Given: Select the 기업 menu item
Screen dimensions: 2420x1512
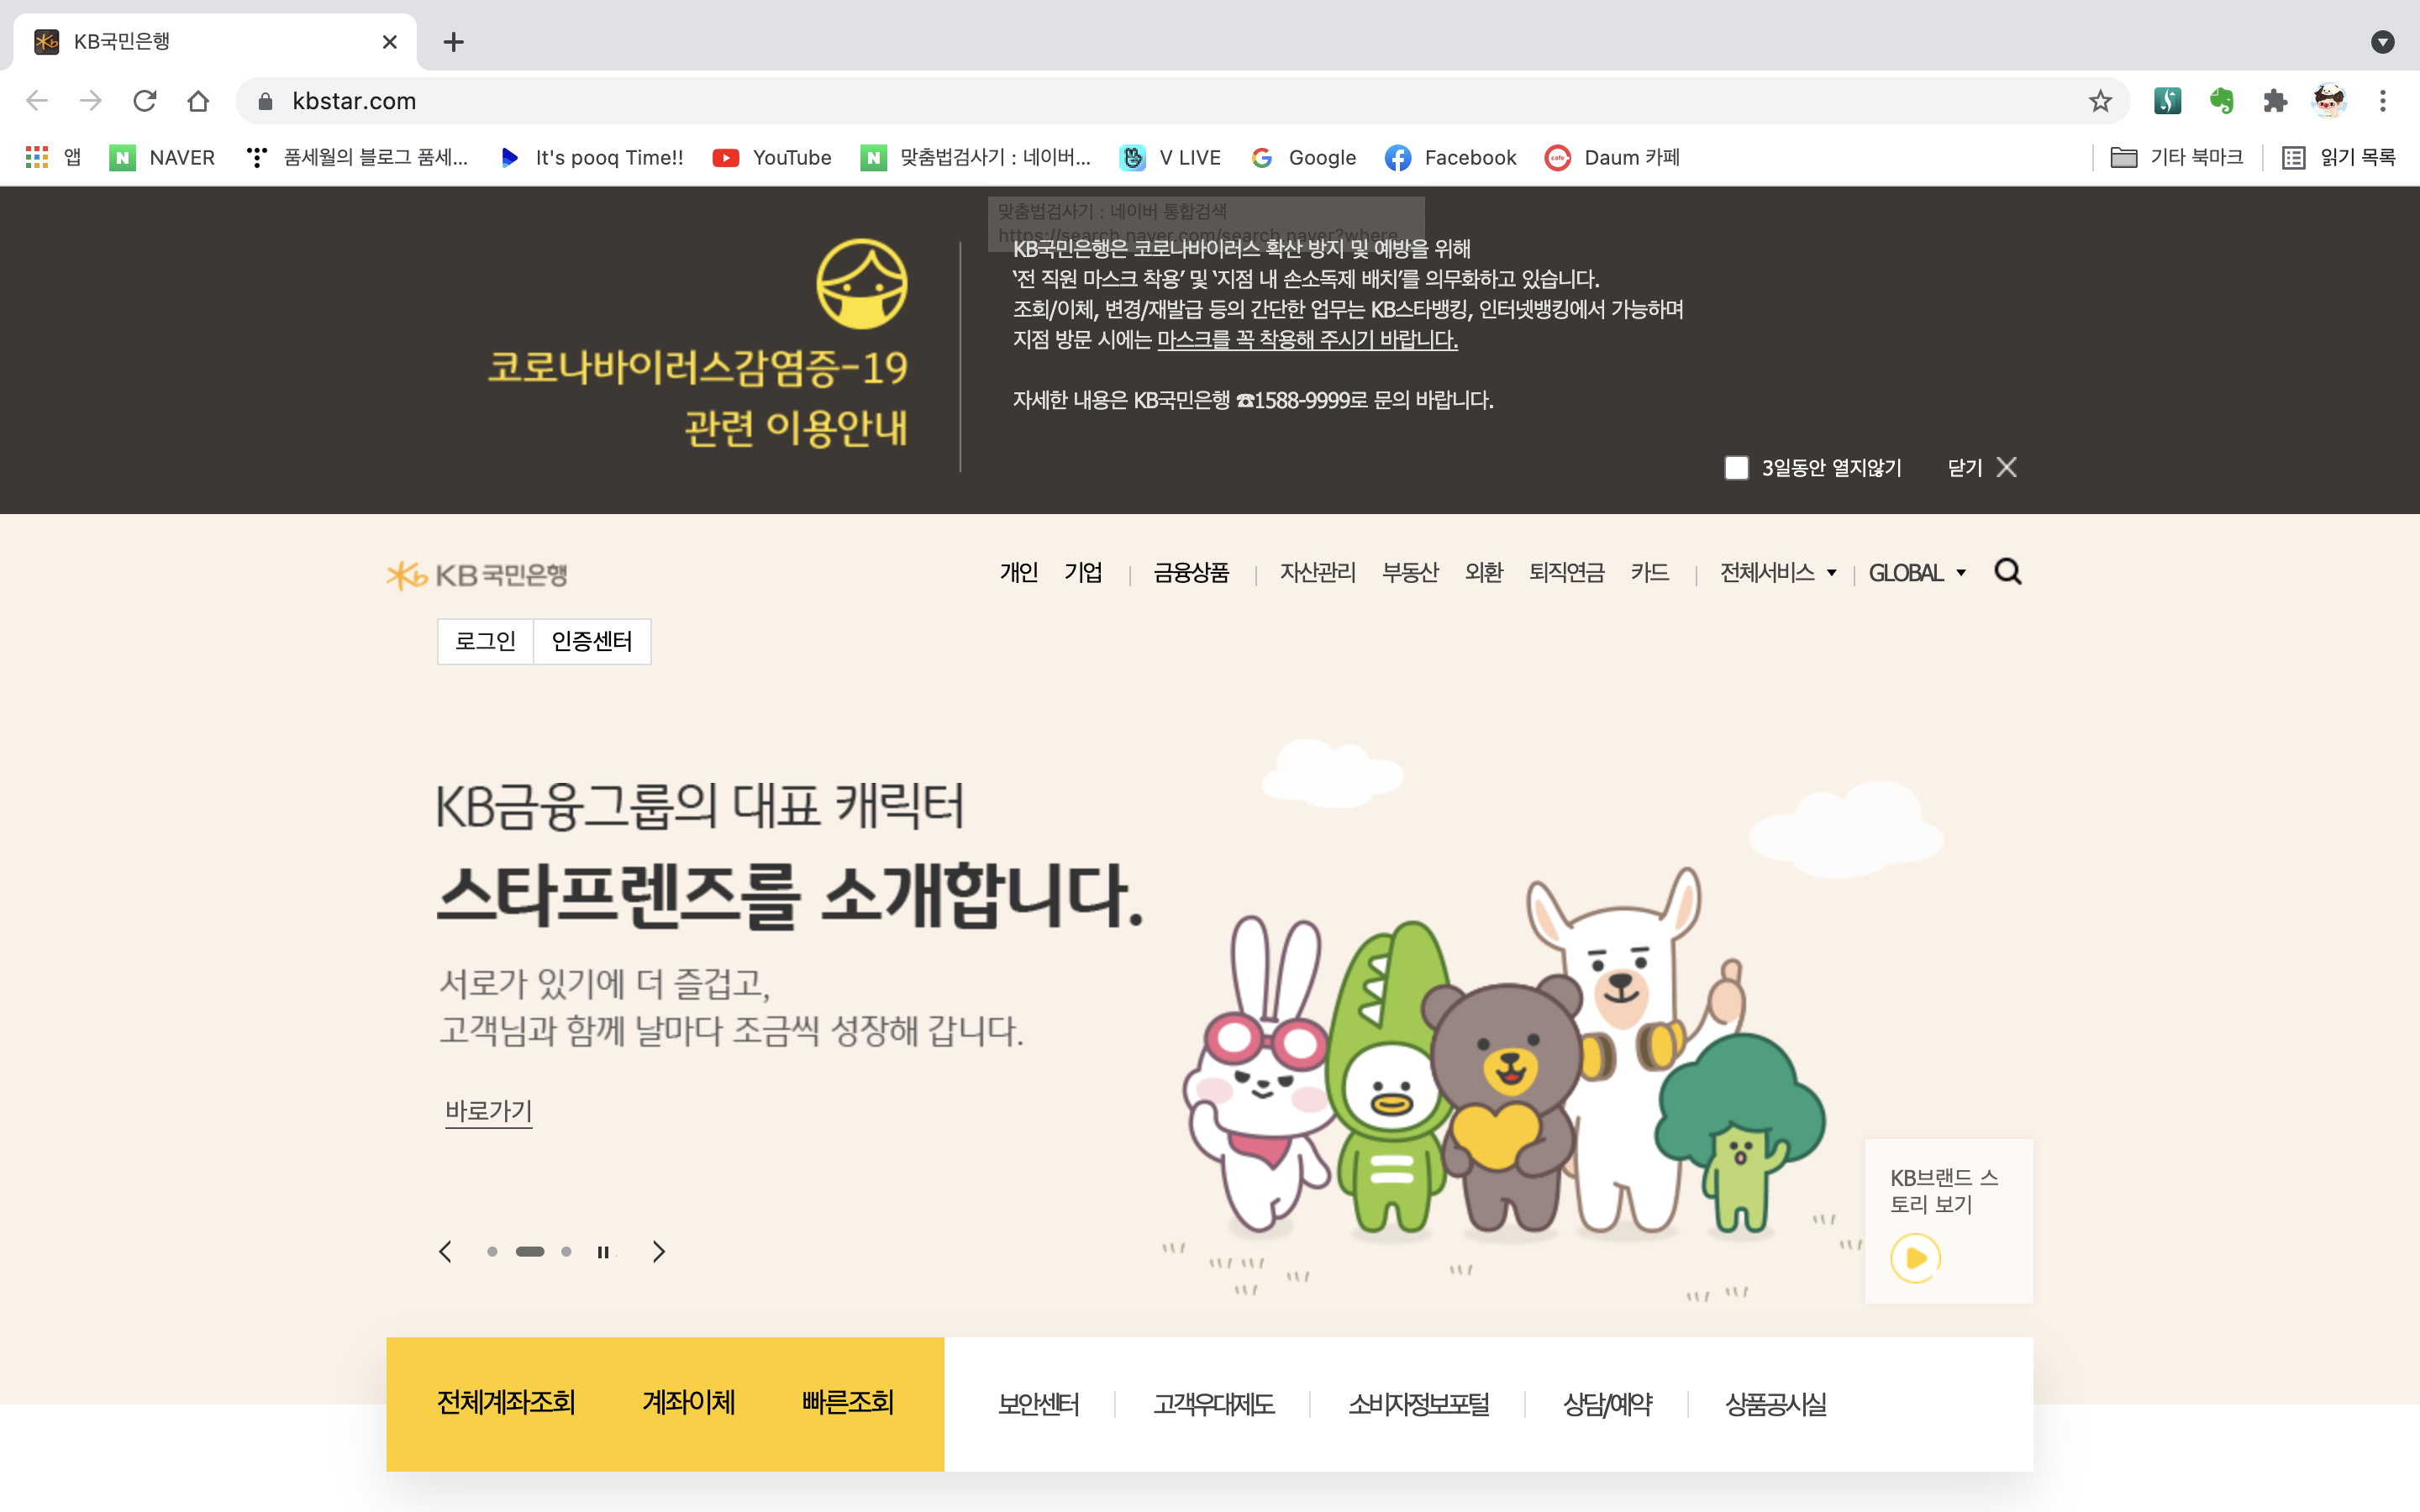Looking at the screenshot, I should 1083,573.
